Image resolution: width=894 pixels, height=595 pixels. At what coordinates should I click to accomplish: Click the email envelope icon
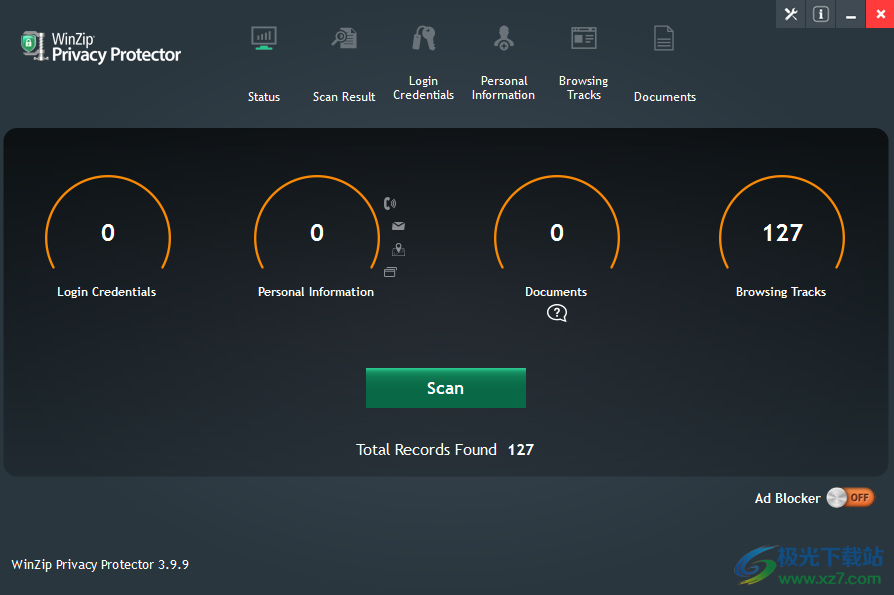(399, 226)
